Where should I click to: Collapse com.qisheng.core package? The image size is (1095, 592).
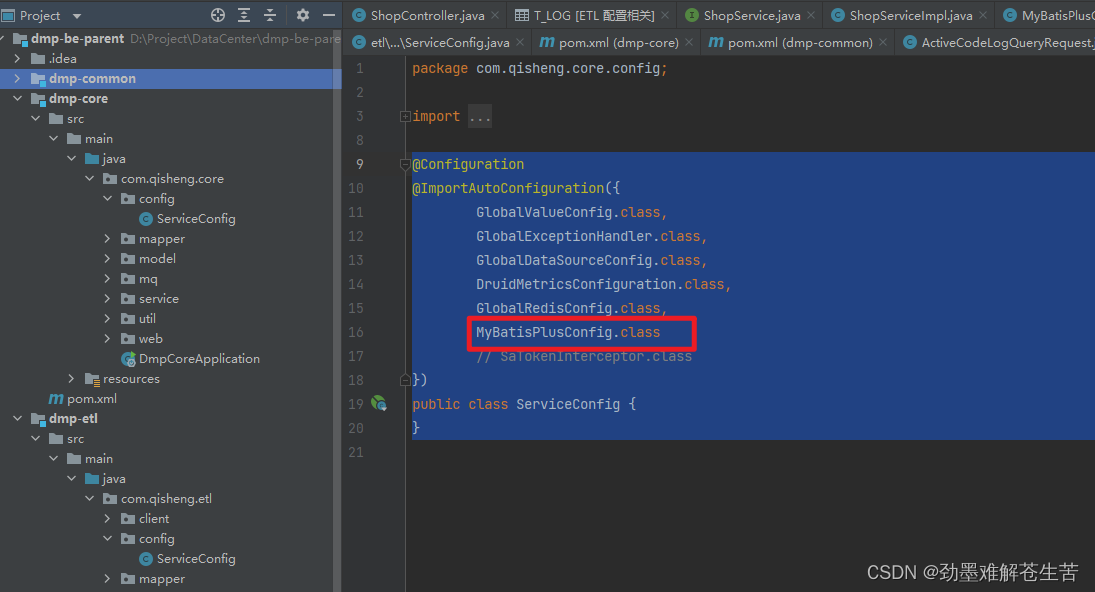click(89, 179)
